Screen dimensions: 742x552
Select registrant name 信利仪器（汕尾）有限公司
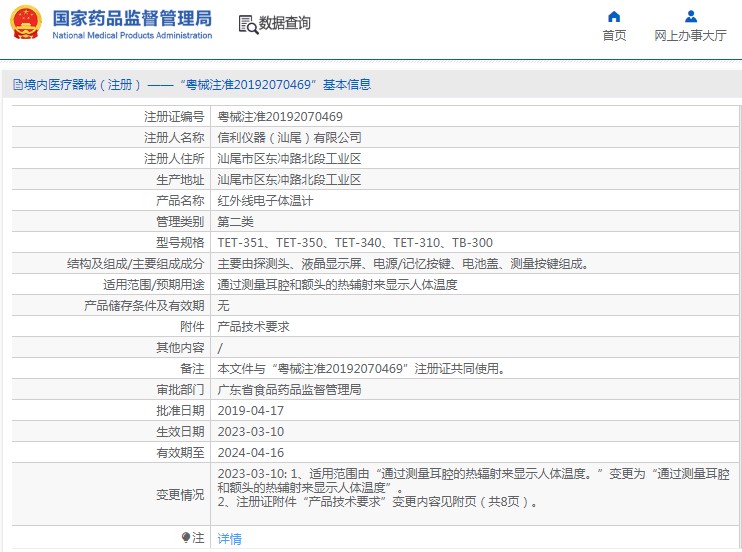point(289,138)
